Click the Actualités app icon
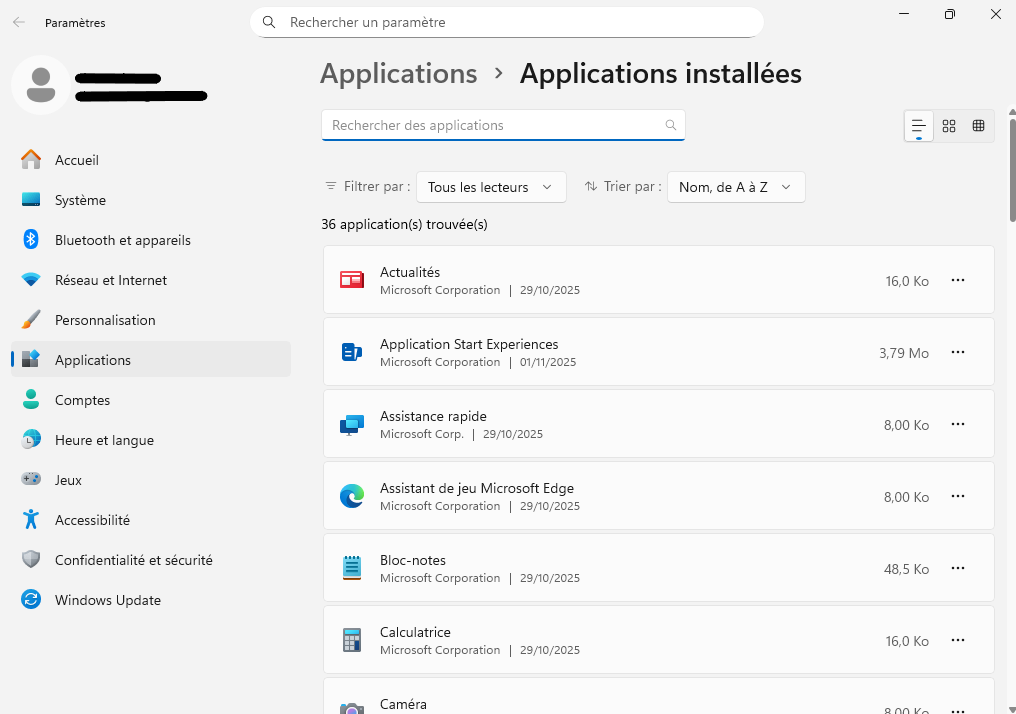Image resolution: width=1016 pixels, height=714 pixels. click(x=351, y=280)
